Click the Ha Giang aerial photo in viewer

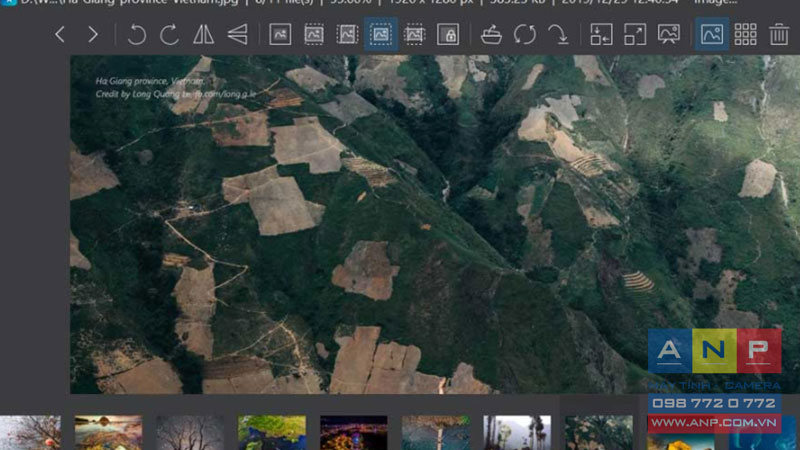click(435, 224)
